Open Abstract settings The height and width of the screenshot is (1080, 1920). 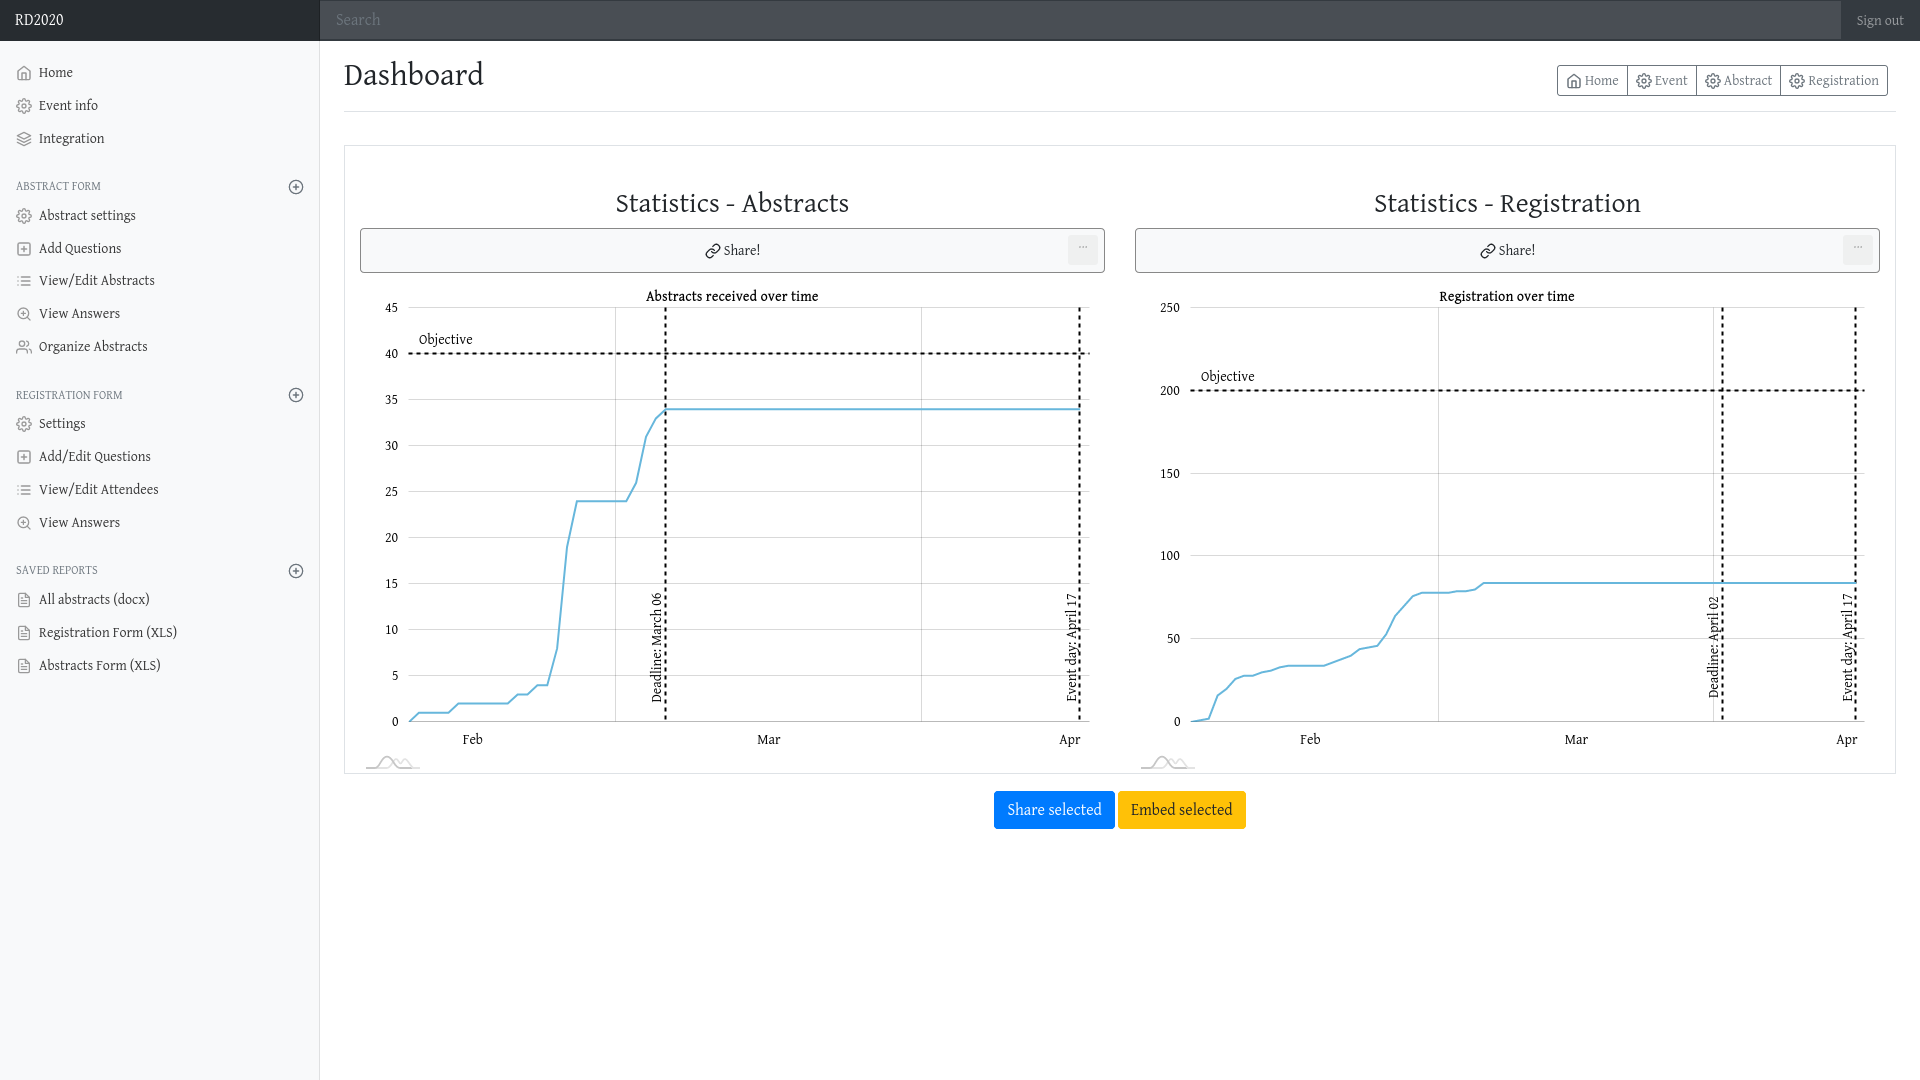click(x=160, y=216)
